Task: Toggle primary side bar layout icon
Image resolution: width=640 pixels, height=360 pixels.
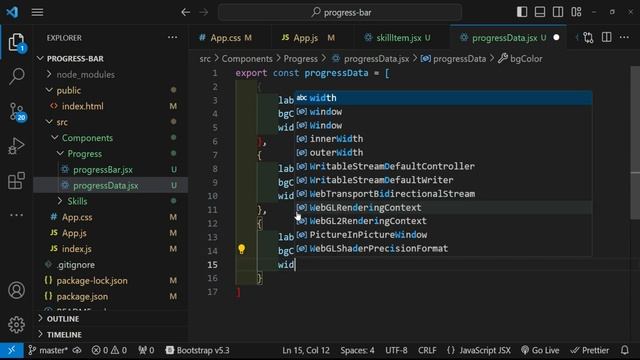Action: (522, 12)
